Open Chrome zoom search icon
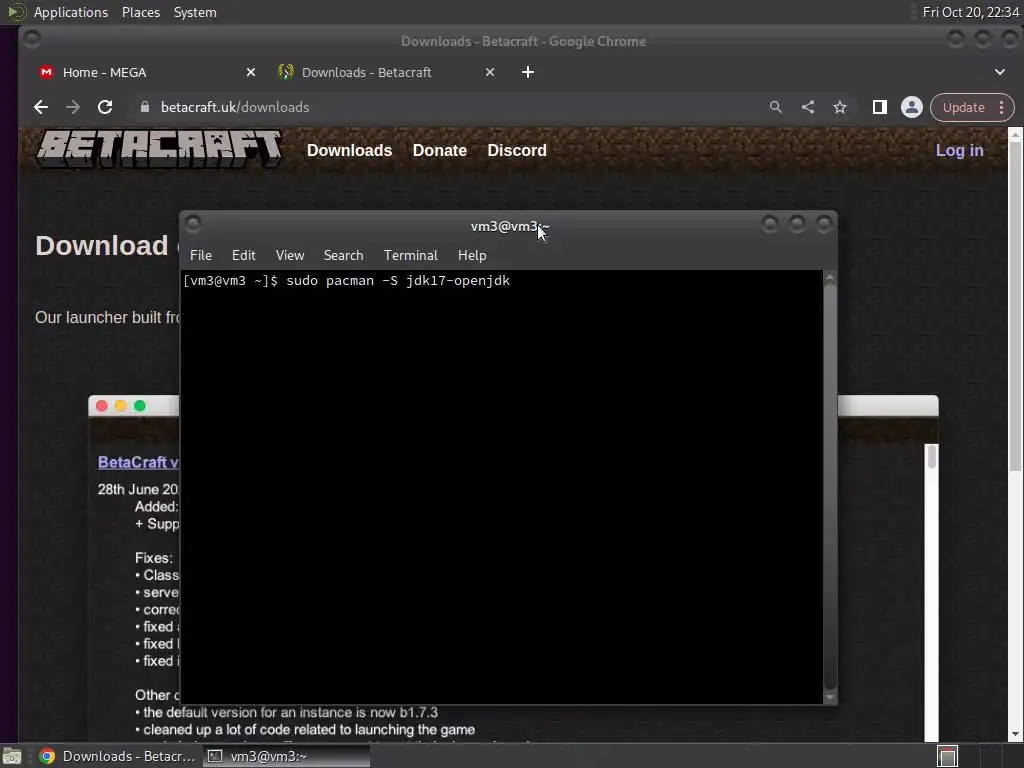Screen dimensions: 1024x768 pyautogui.click(x=775, y=107)
